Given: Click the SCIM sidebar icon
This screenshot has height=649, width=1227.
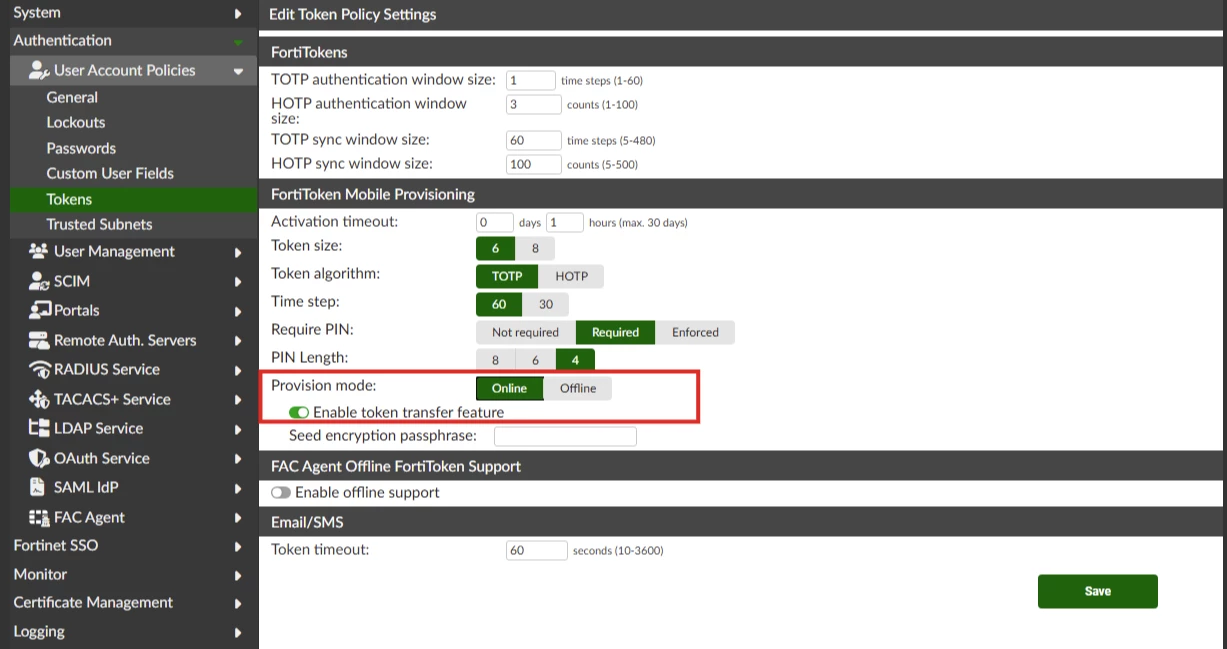Looking at the screenshot, I should [x=38, y=282].
